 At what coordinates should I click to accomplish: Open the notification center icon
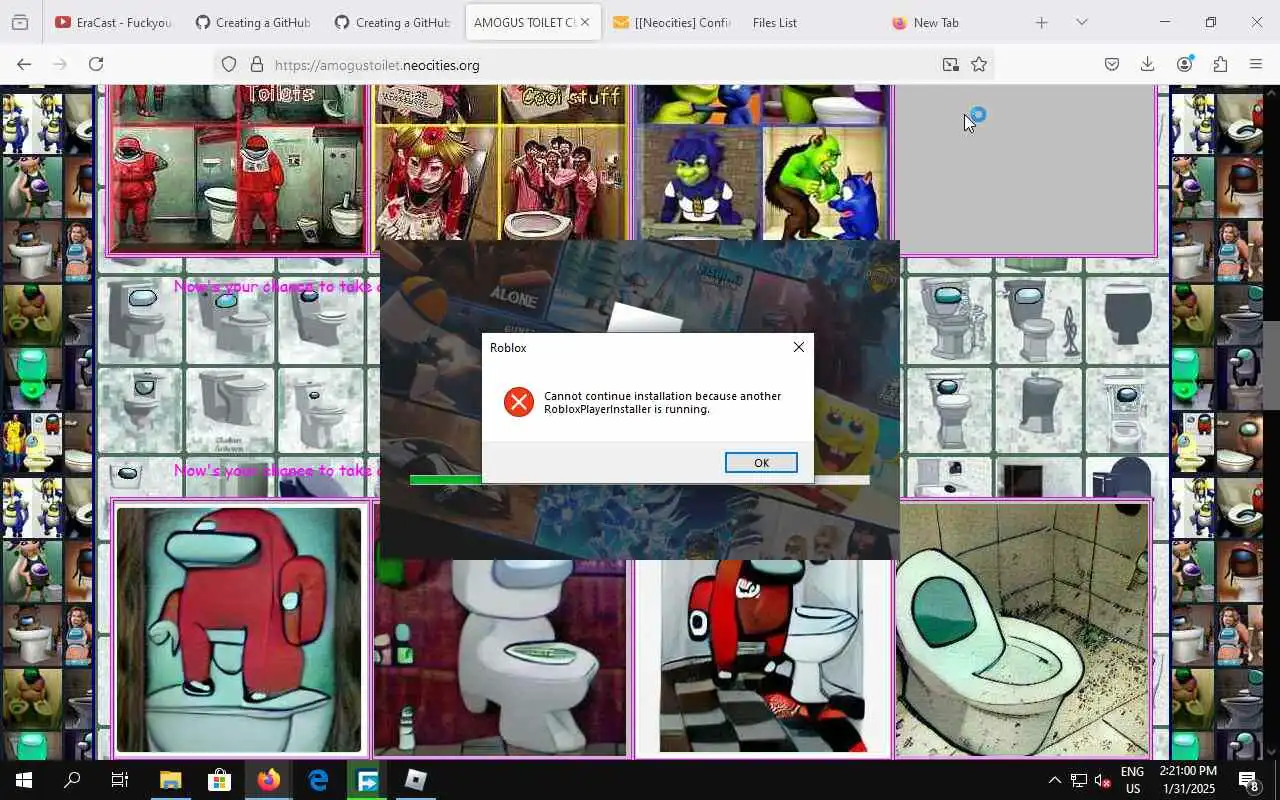pyautogui.click(x=1248, y=780)
